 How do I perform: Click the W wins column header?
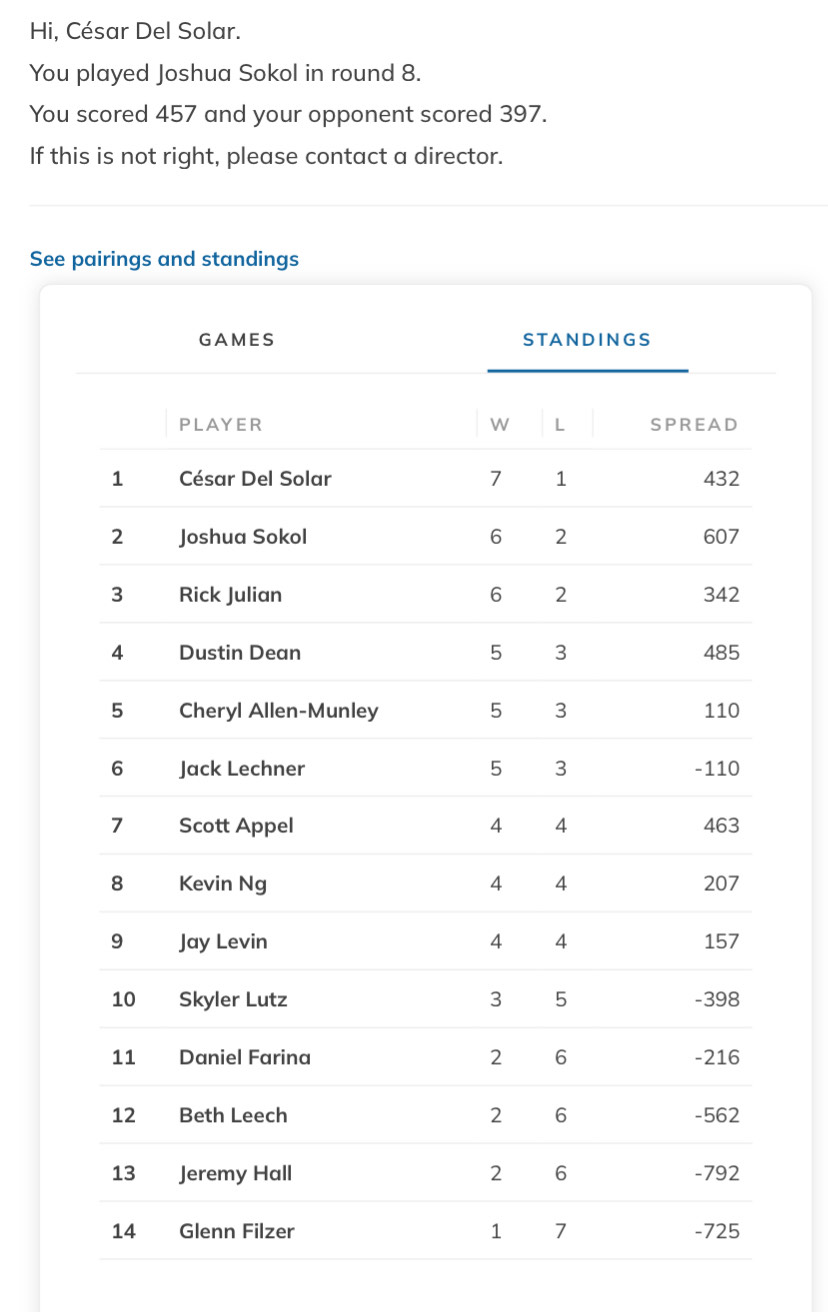pos(499,425)
